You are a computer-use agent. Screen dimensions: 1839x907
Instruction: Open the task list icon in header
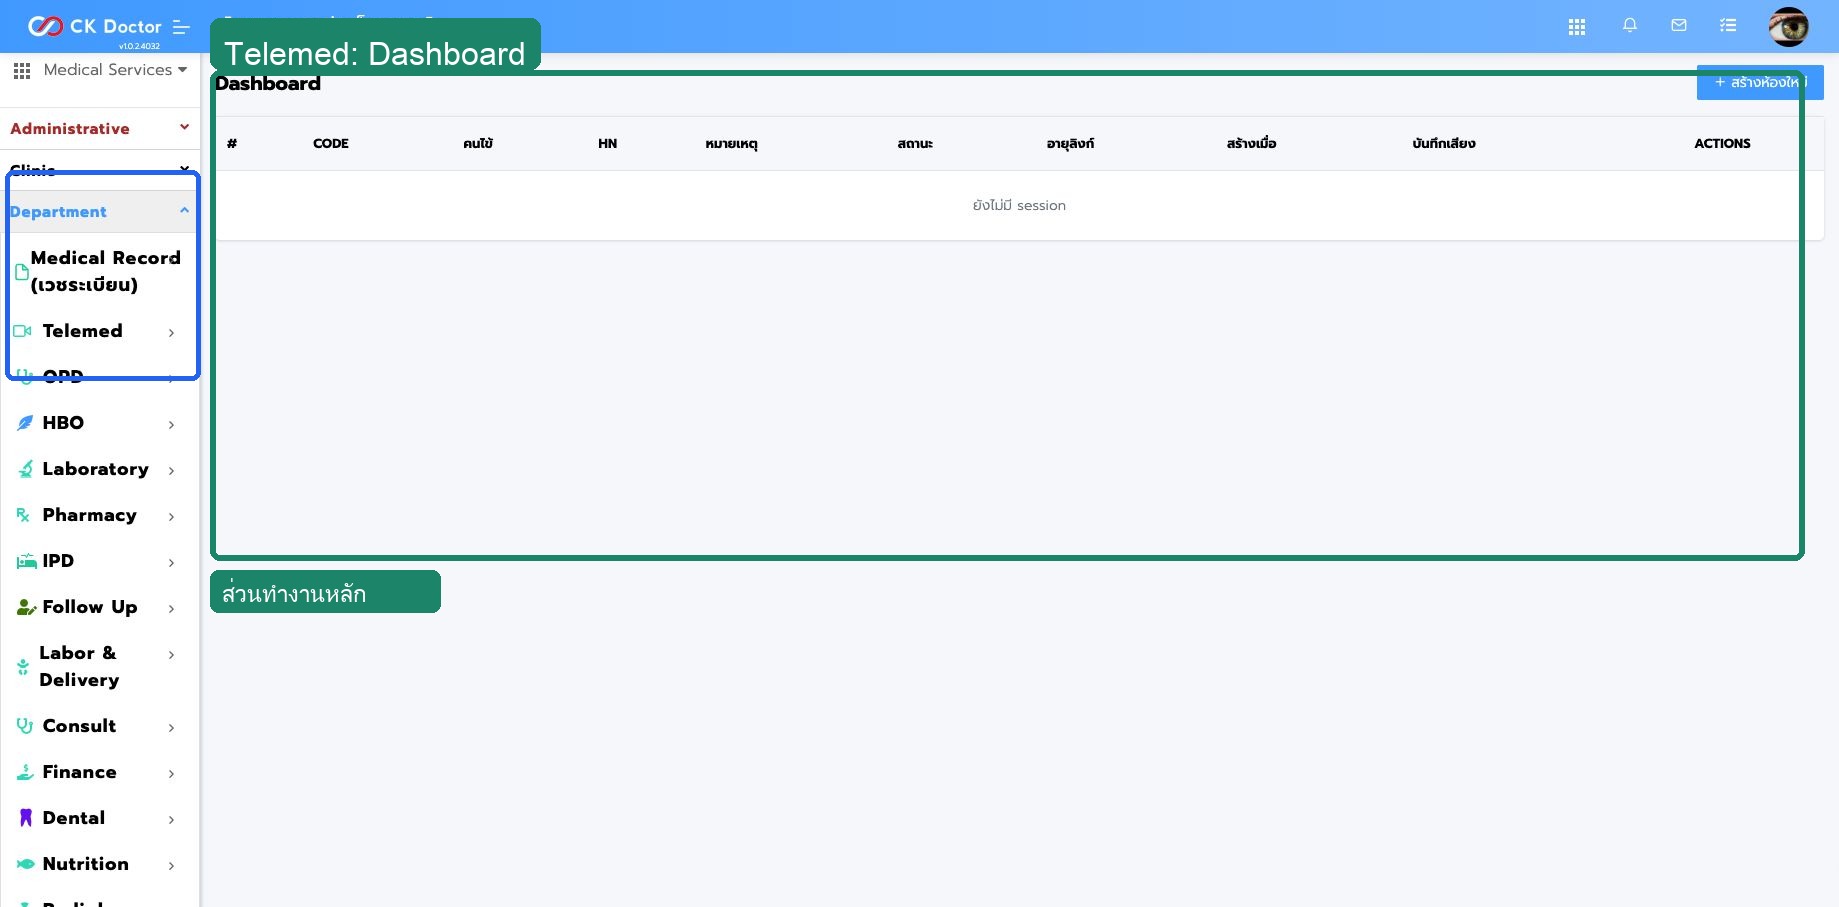(1728, 26)
